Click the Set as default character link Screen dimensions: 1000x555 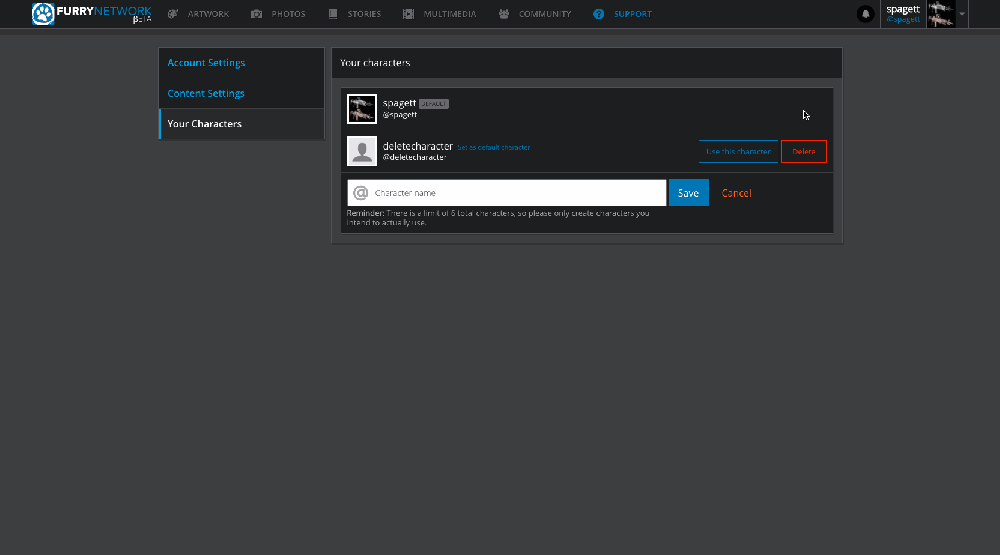[x=494, y=147]
